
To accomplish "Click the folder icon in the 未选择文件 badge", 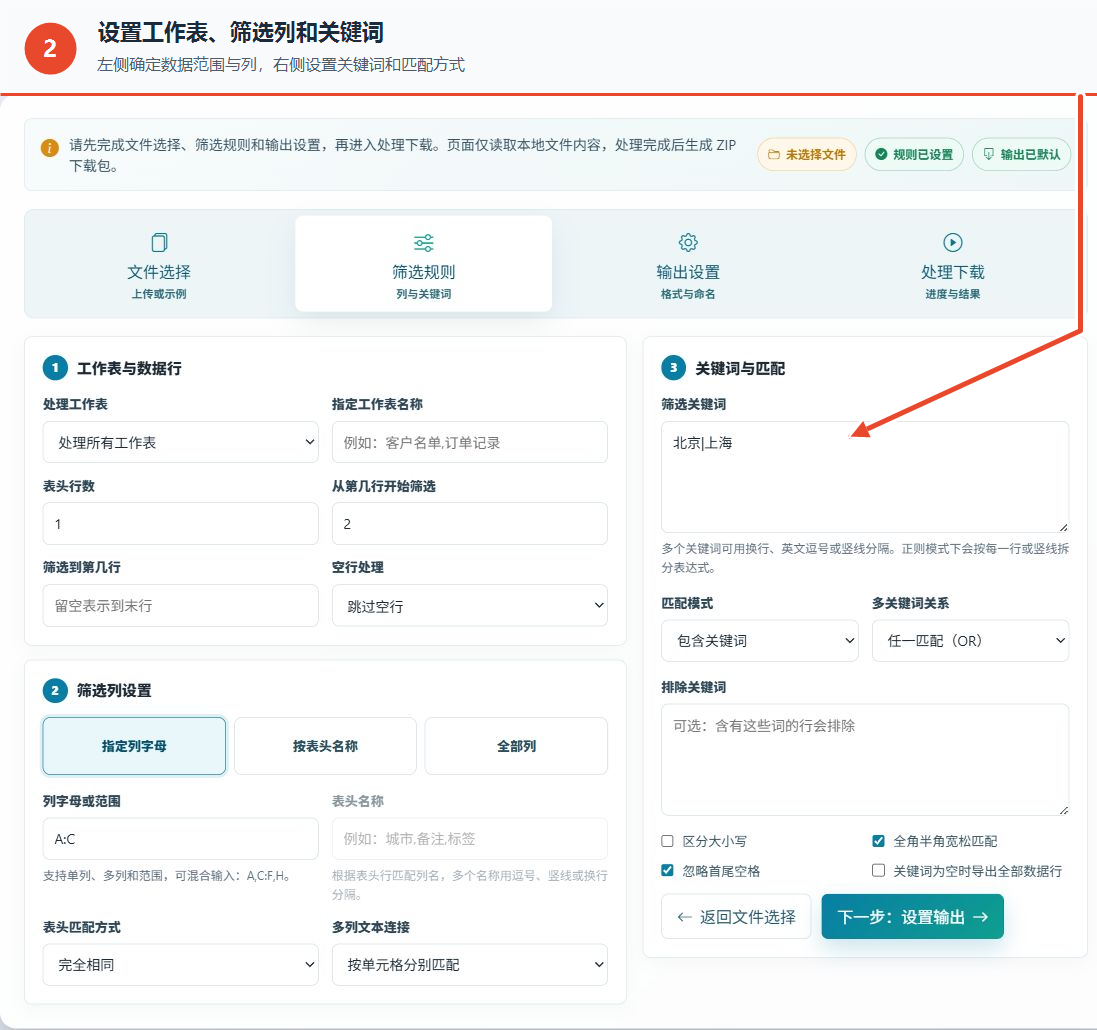I will point(774,155).
